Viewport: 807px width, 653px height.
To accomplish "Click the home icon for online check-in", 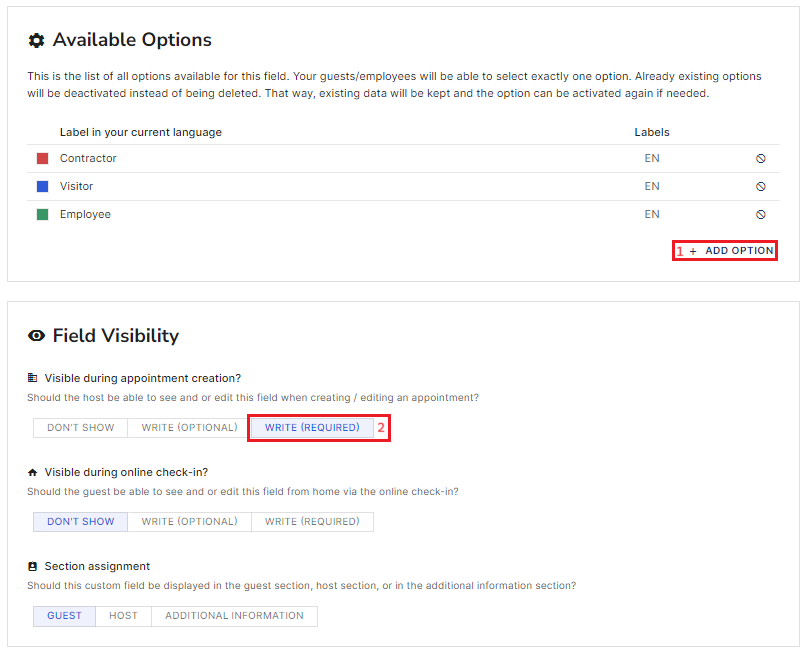I will (32, 472).
